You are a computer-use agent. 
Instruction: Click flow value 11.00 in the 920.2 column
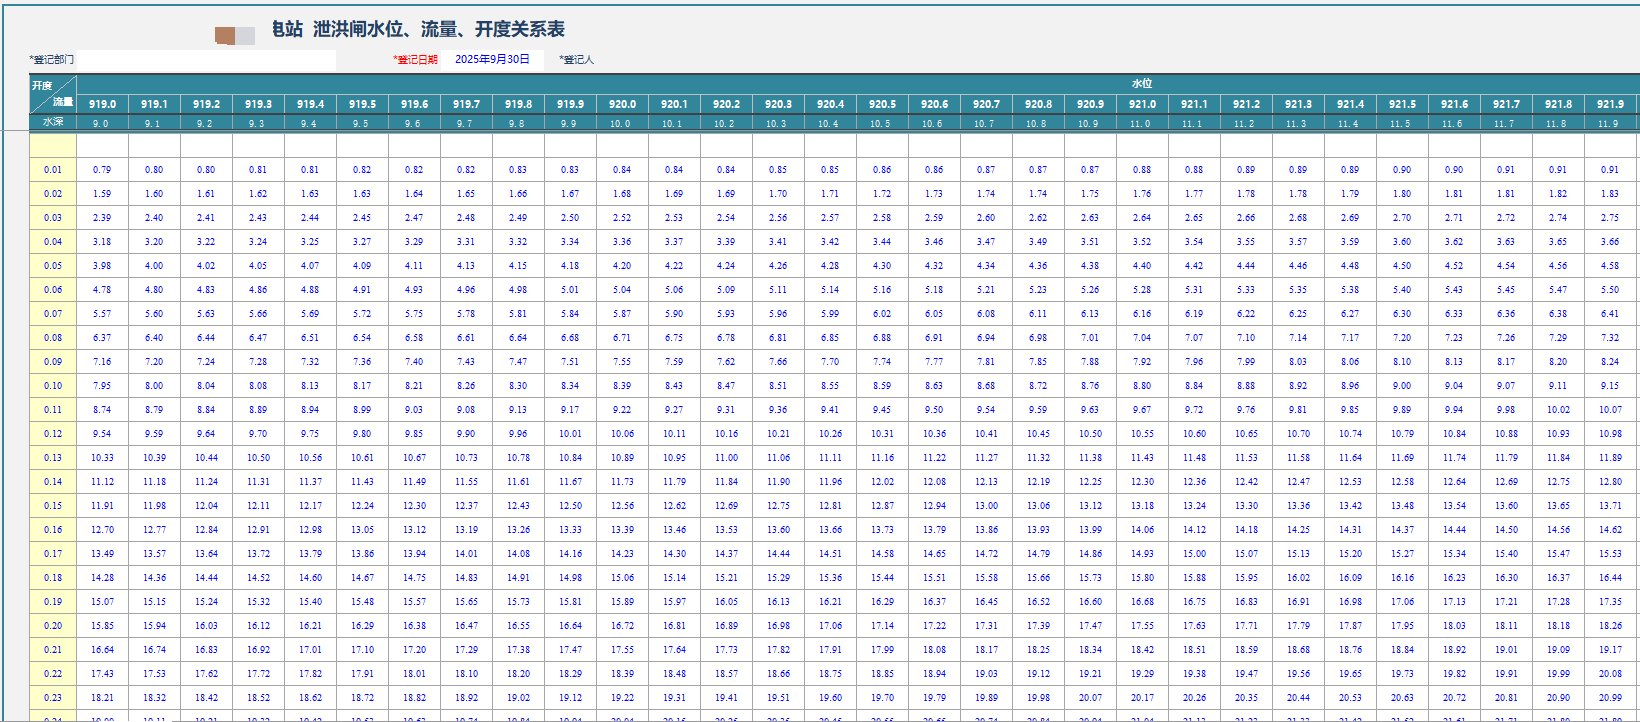click(726, 458)
